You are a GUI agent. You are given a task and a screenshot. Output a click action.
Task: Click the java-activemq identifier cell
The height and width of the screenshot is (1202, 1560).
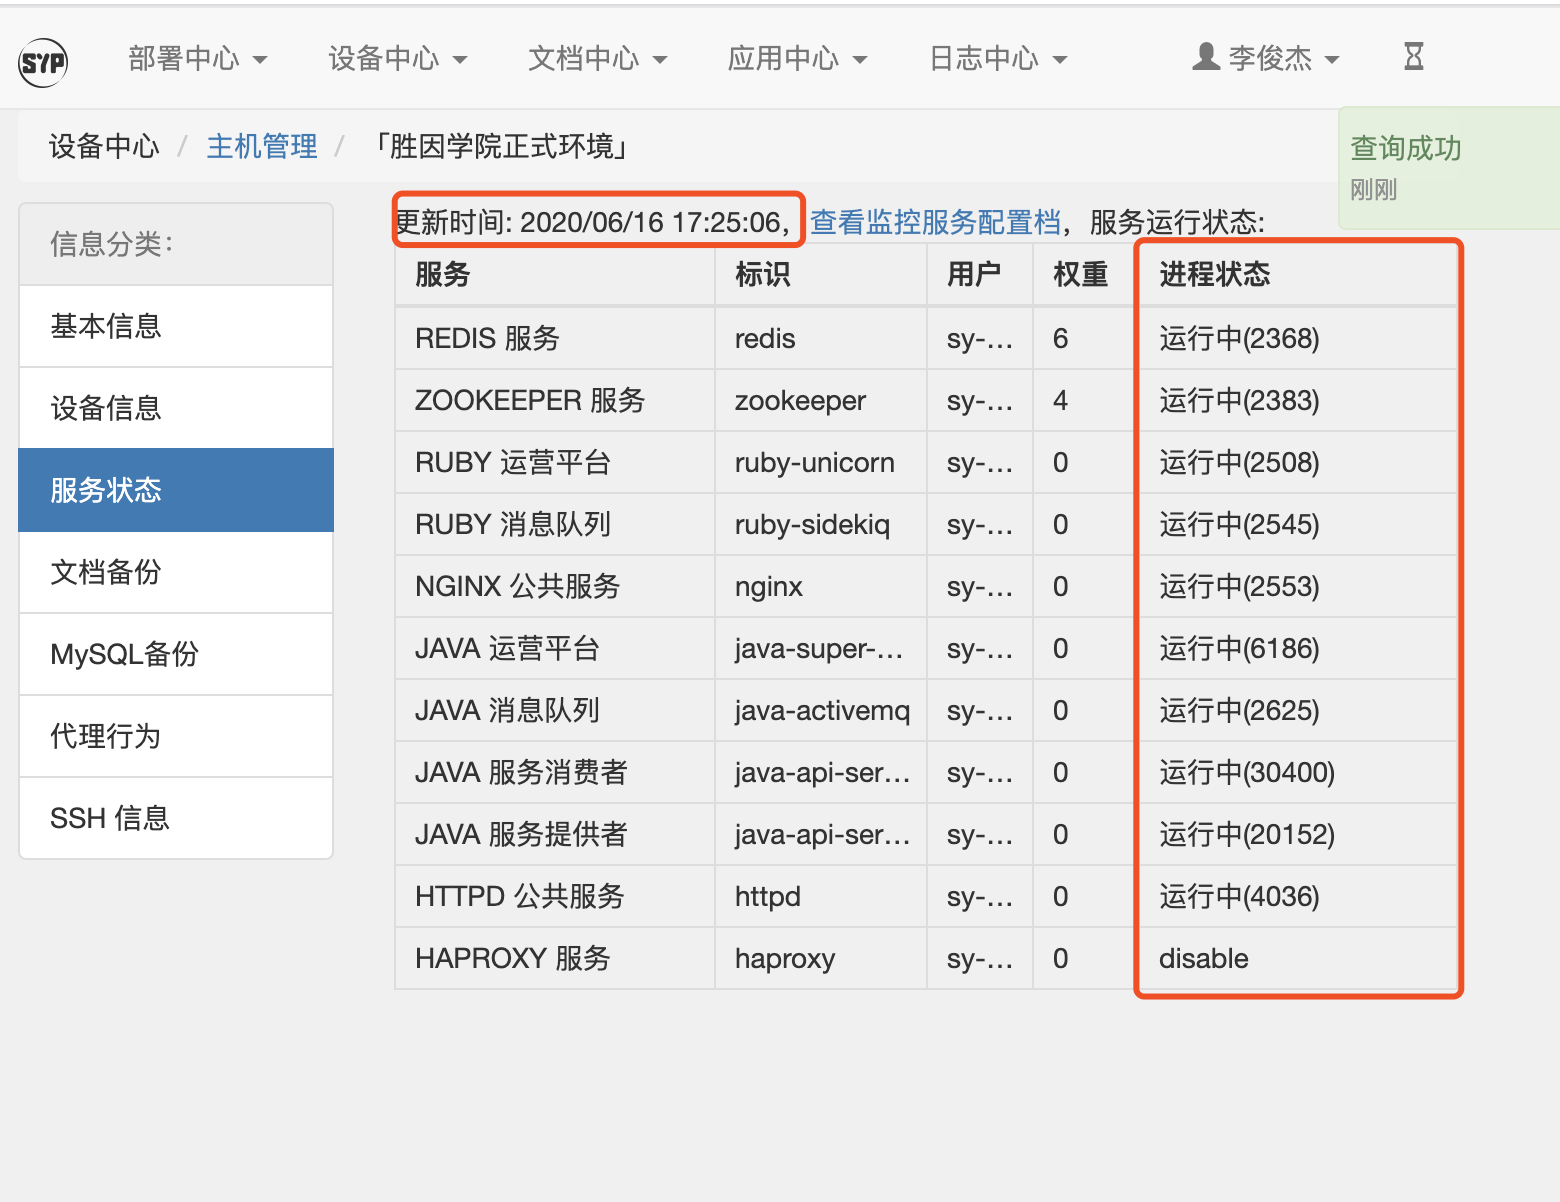pos(822,710)
